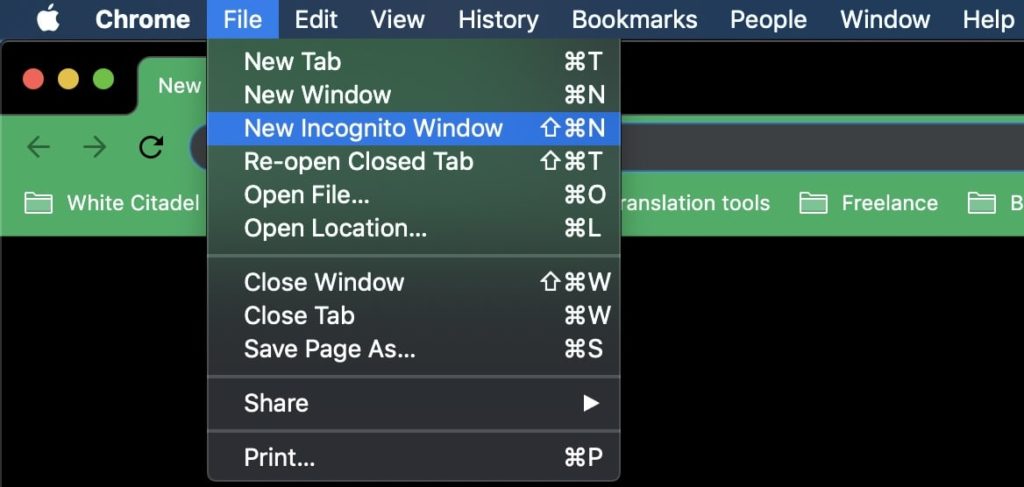Choose Open File… menu item

click(413, 195)
